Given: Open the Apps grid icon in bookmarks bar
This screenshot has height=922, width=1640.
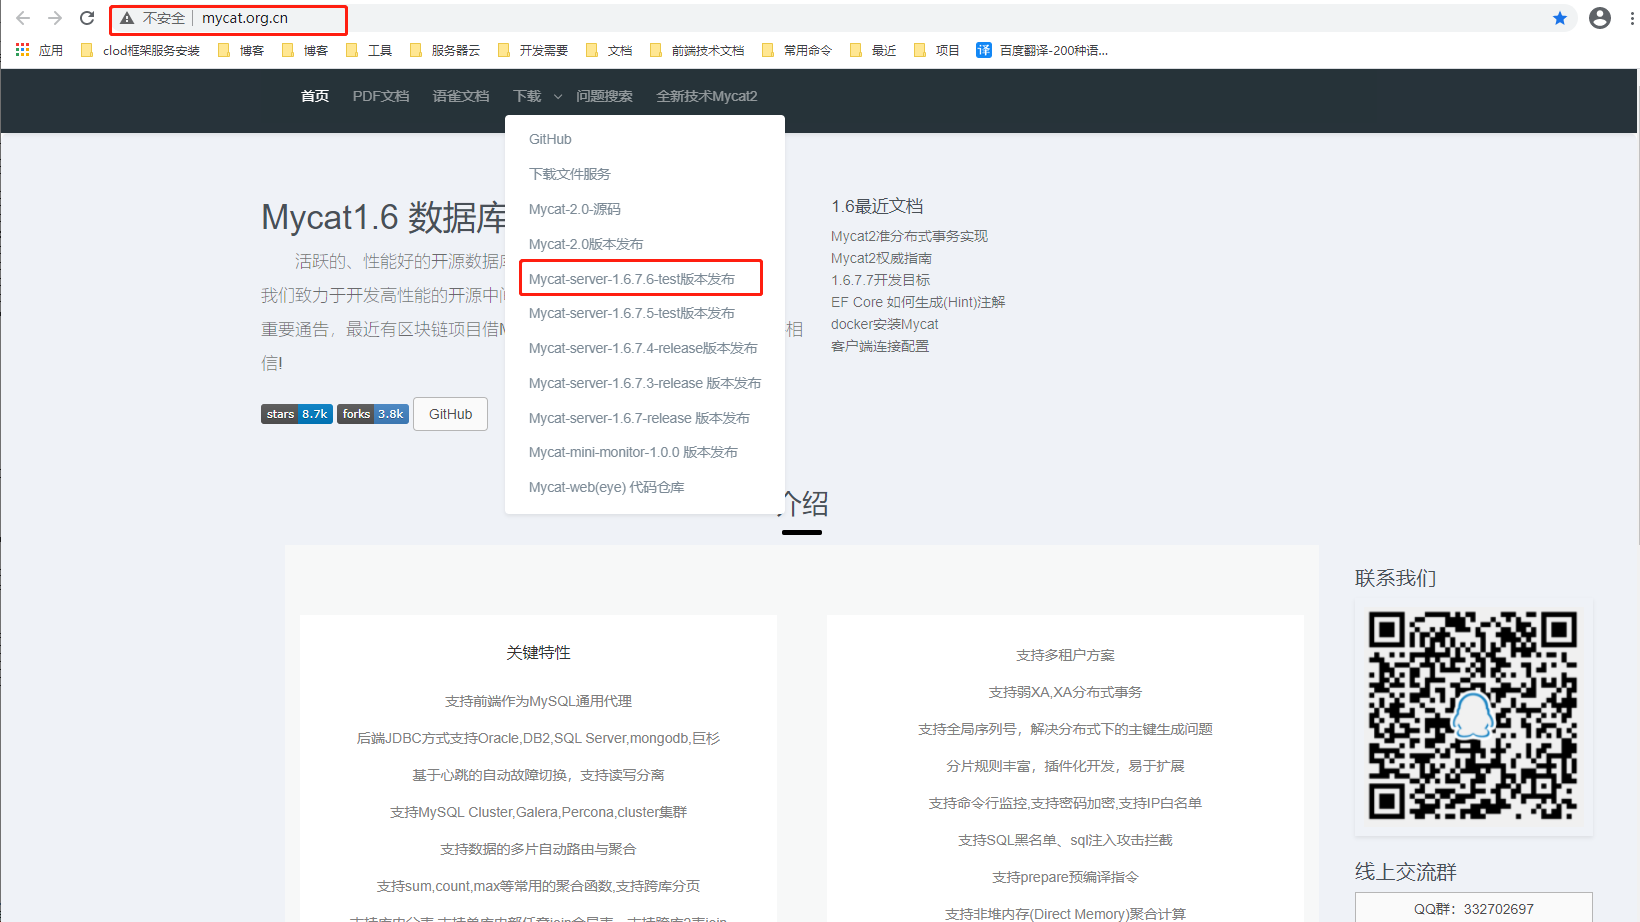Looking at the screenshot, I should click(x=22, y=50).
